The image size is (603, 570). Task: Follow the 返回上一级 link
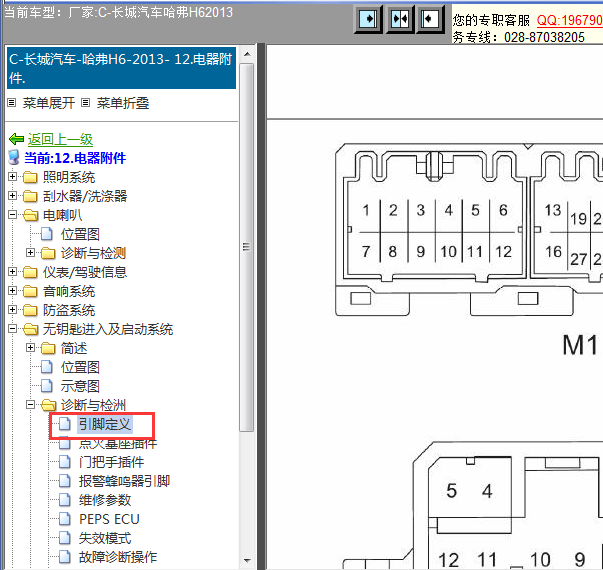pos(60,140)
